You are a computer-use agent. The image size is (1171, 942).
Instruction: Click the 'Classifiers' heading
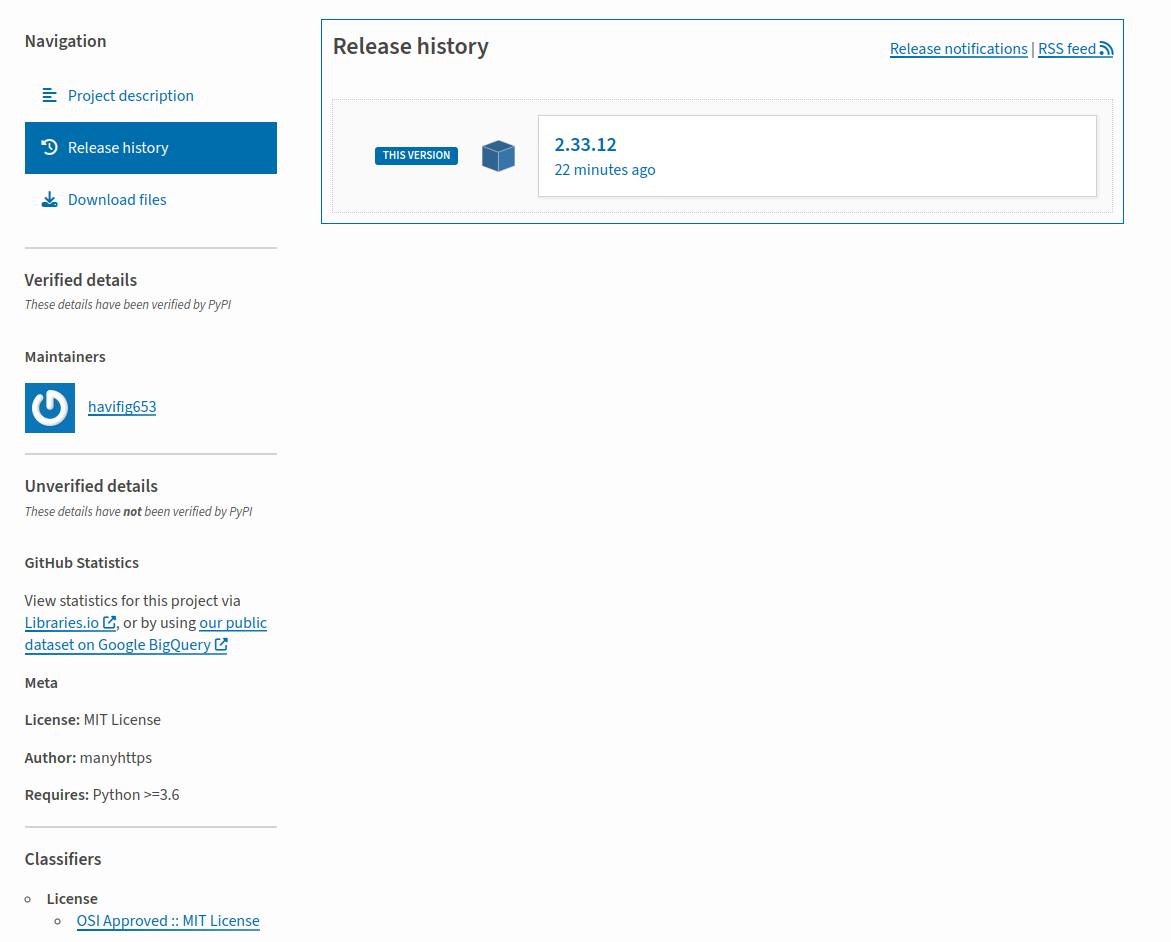(63, 859)
